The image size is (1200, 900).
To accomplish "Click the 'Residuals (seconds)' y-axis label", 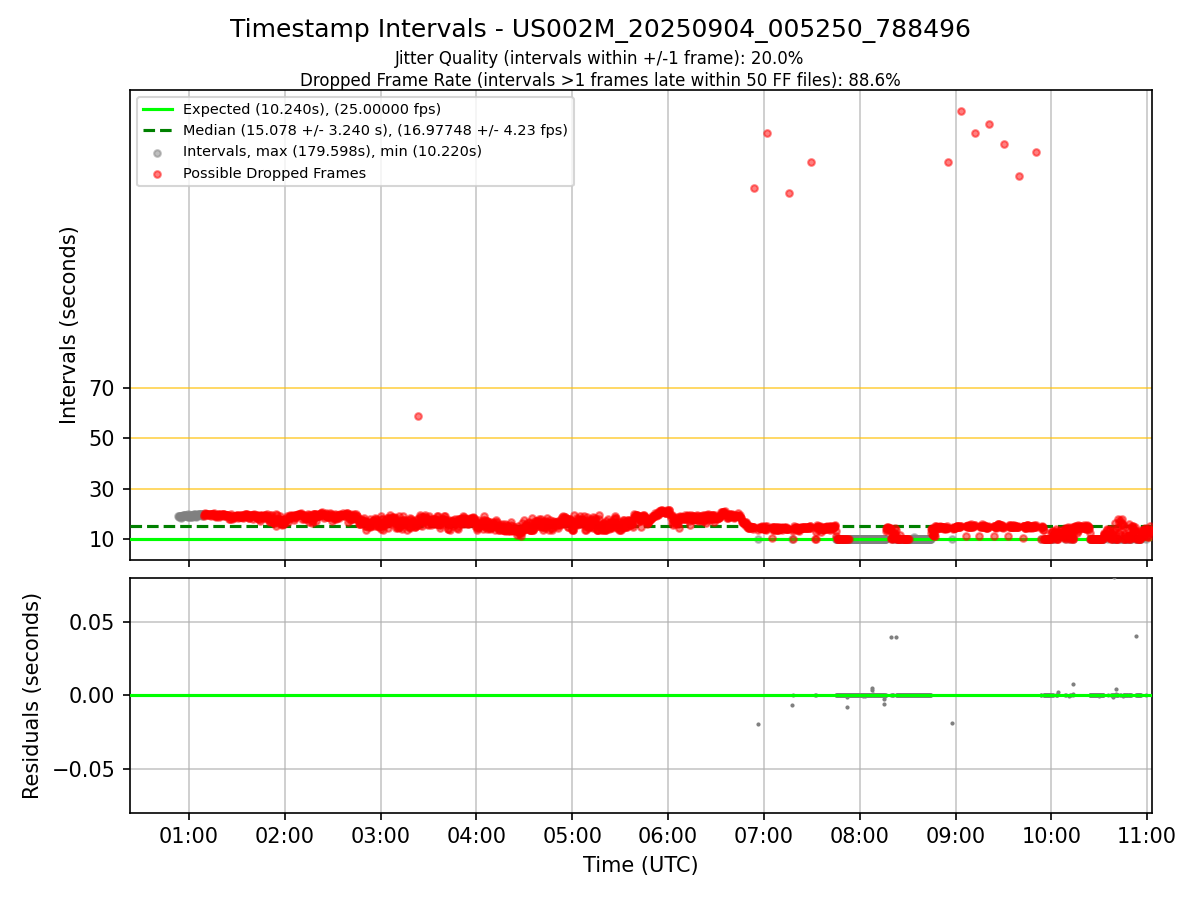I will click(32, 696).
